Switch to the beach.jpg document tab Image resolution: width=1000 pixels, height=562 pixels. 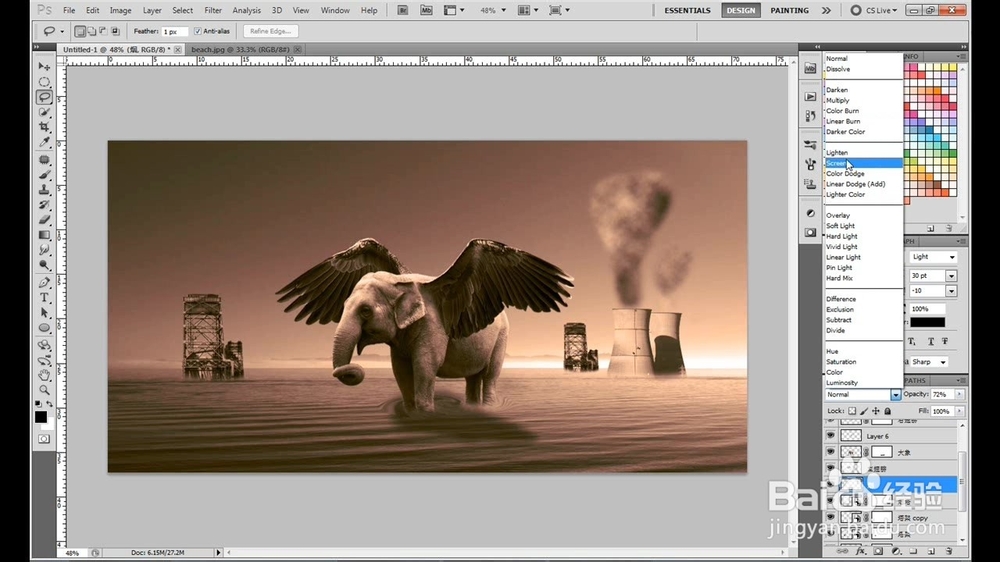(x=240, y=49)
